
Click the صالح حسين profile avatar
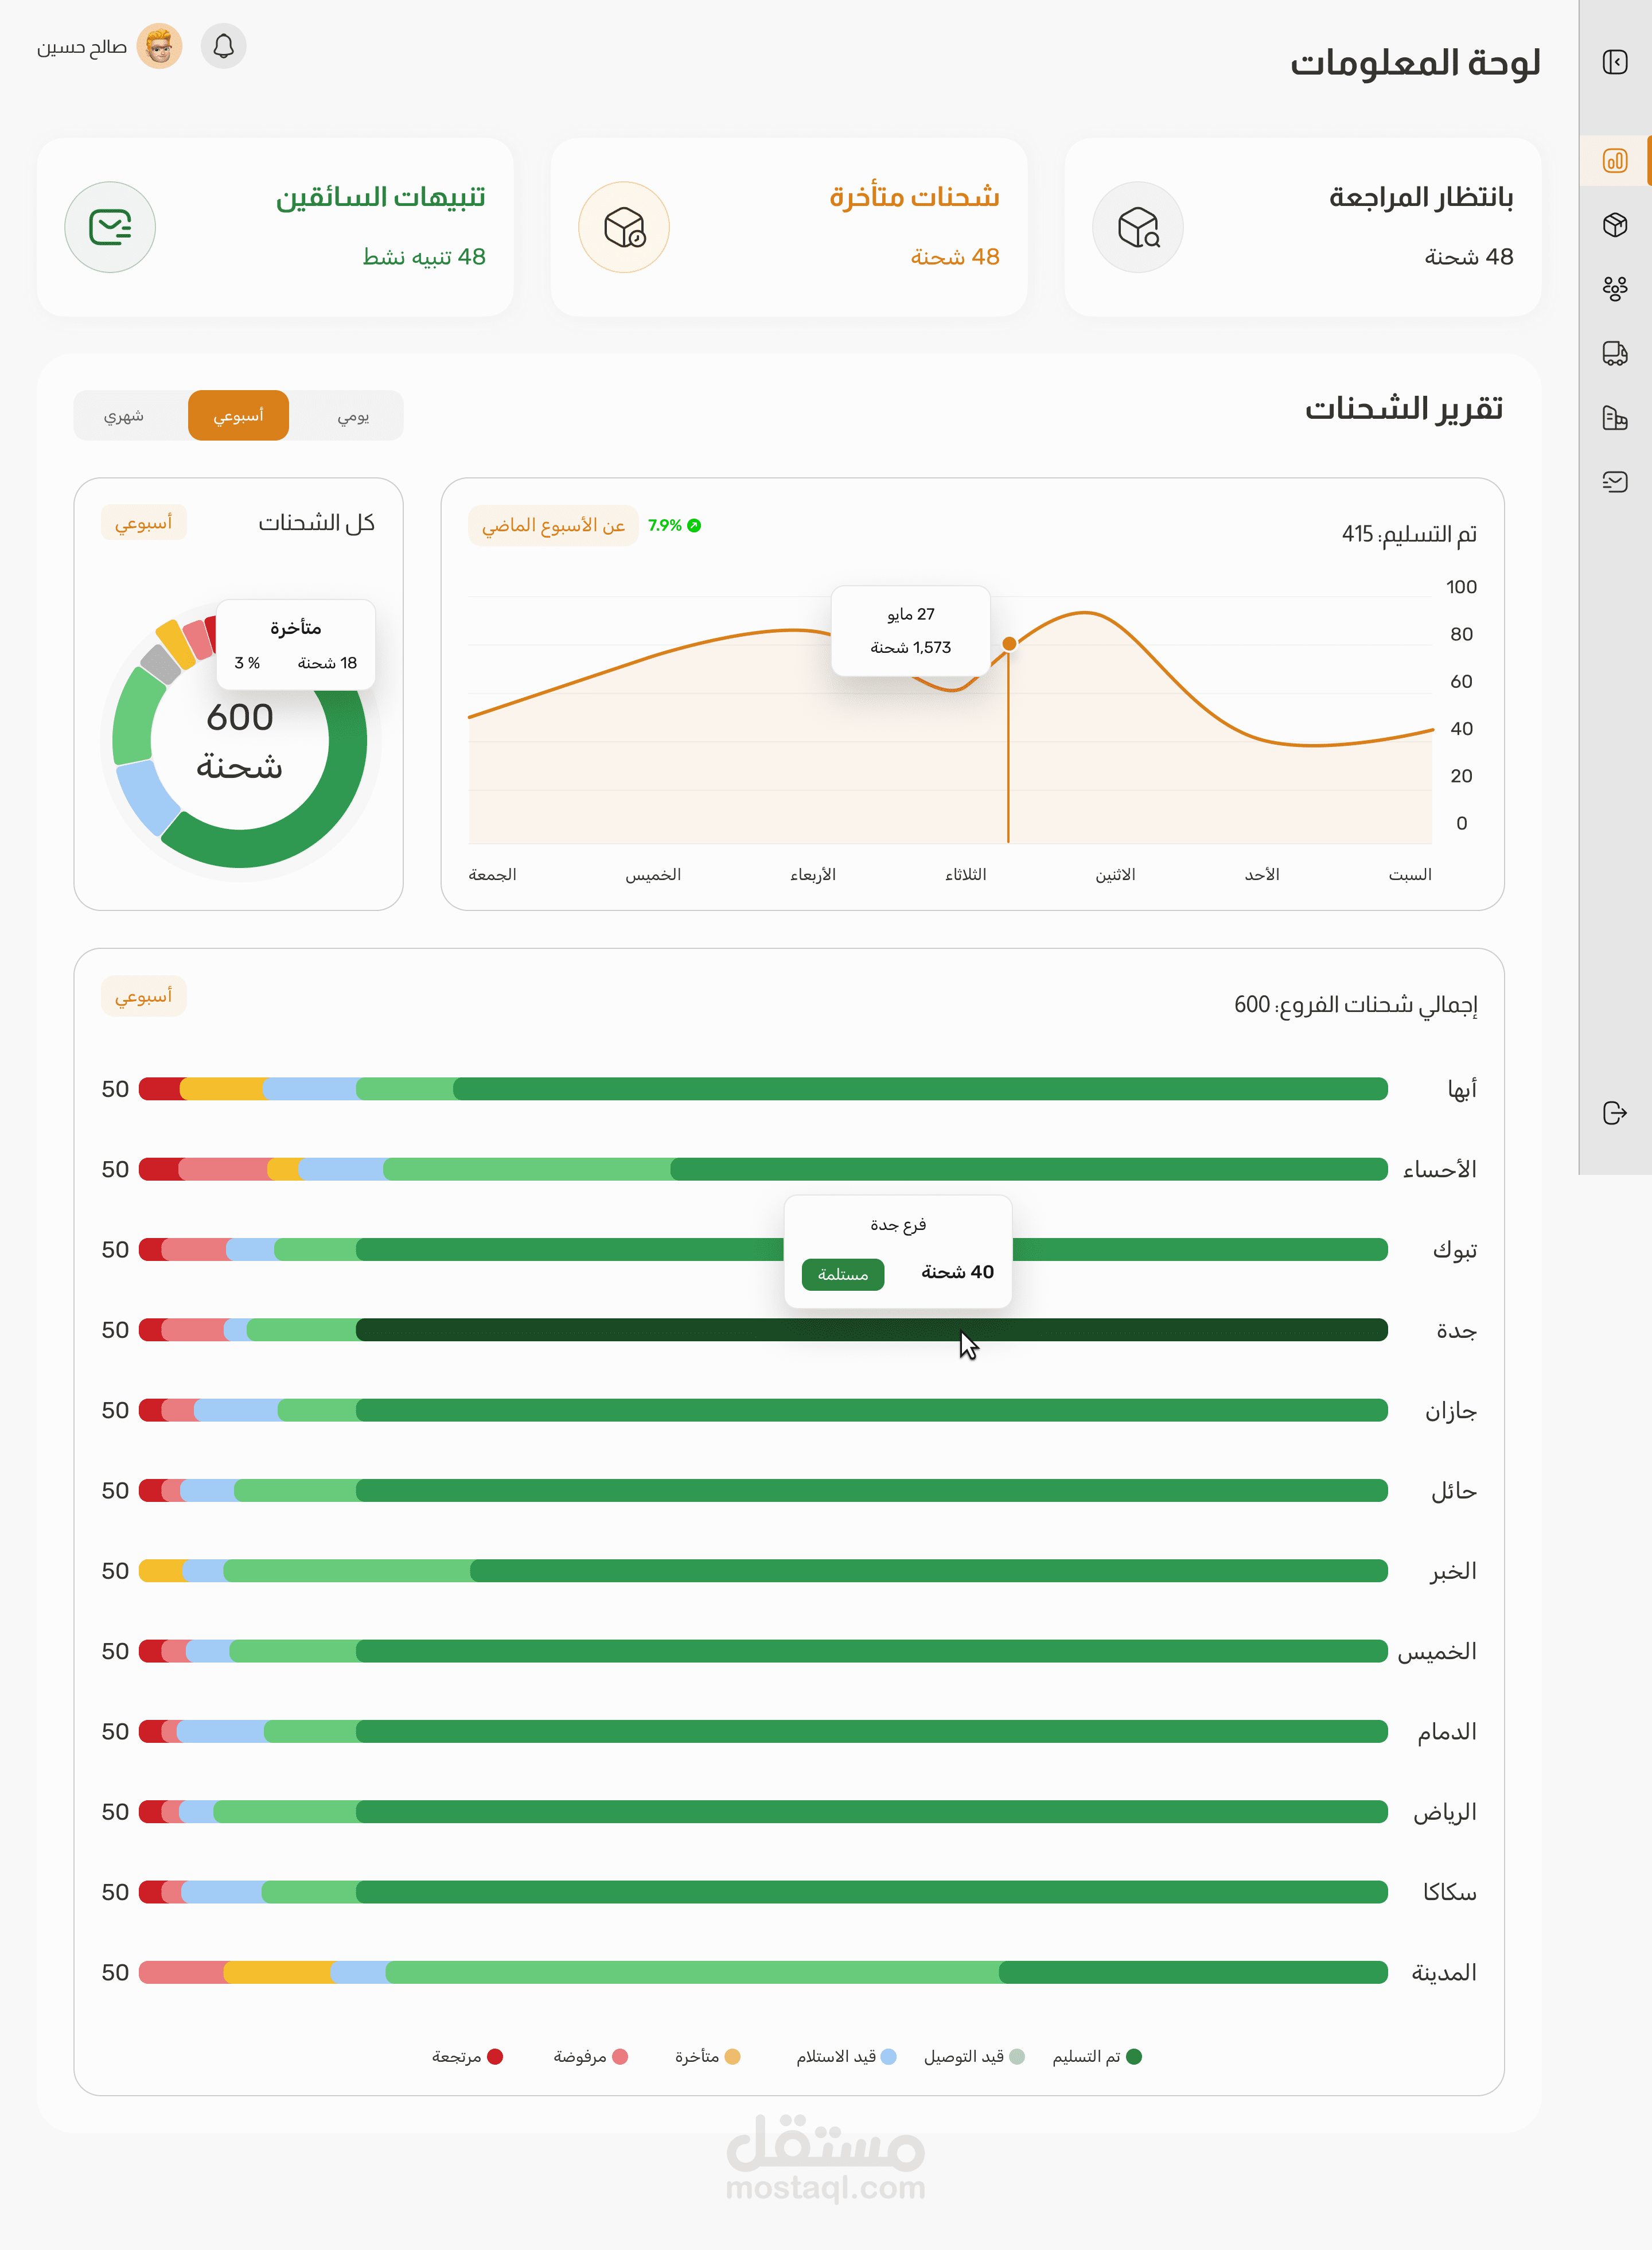[159, 47]
